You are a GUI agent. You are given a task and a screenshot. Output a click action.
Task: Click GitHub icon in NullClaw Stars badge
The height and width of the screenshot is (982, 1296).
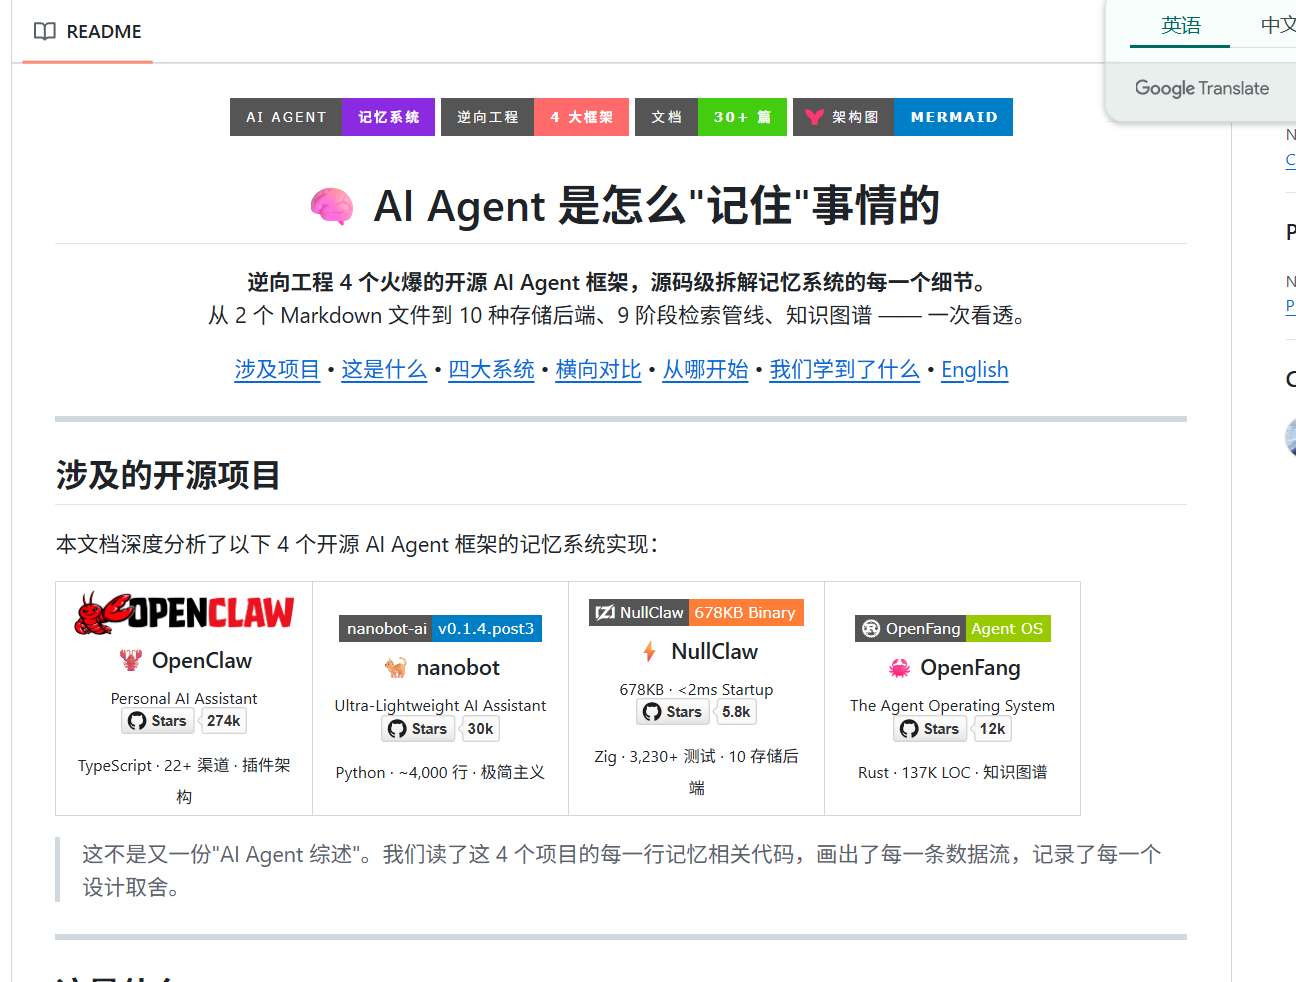point(652,712)
